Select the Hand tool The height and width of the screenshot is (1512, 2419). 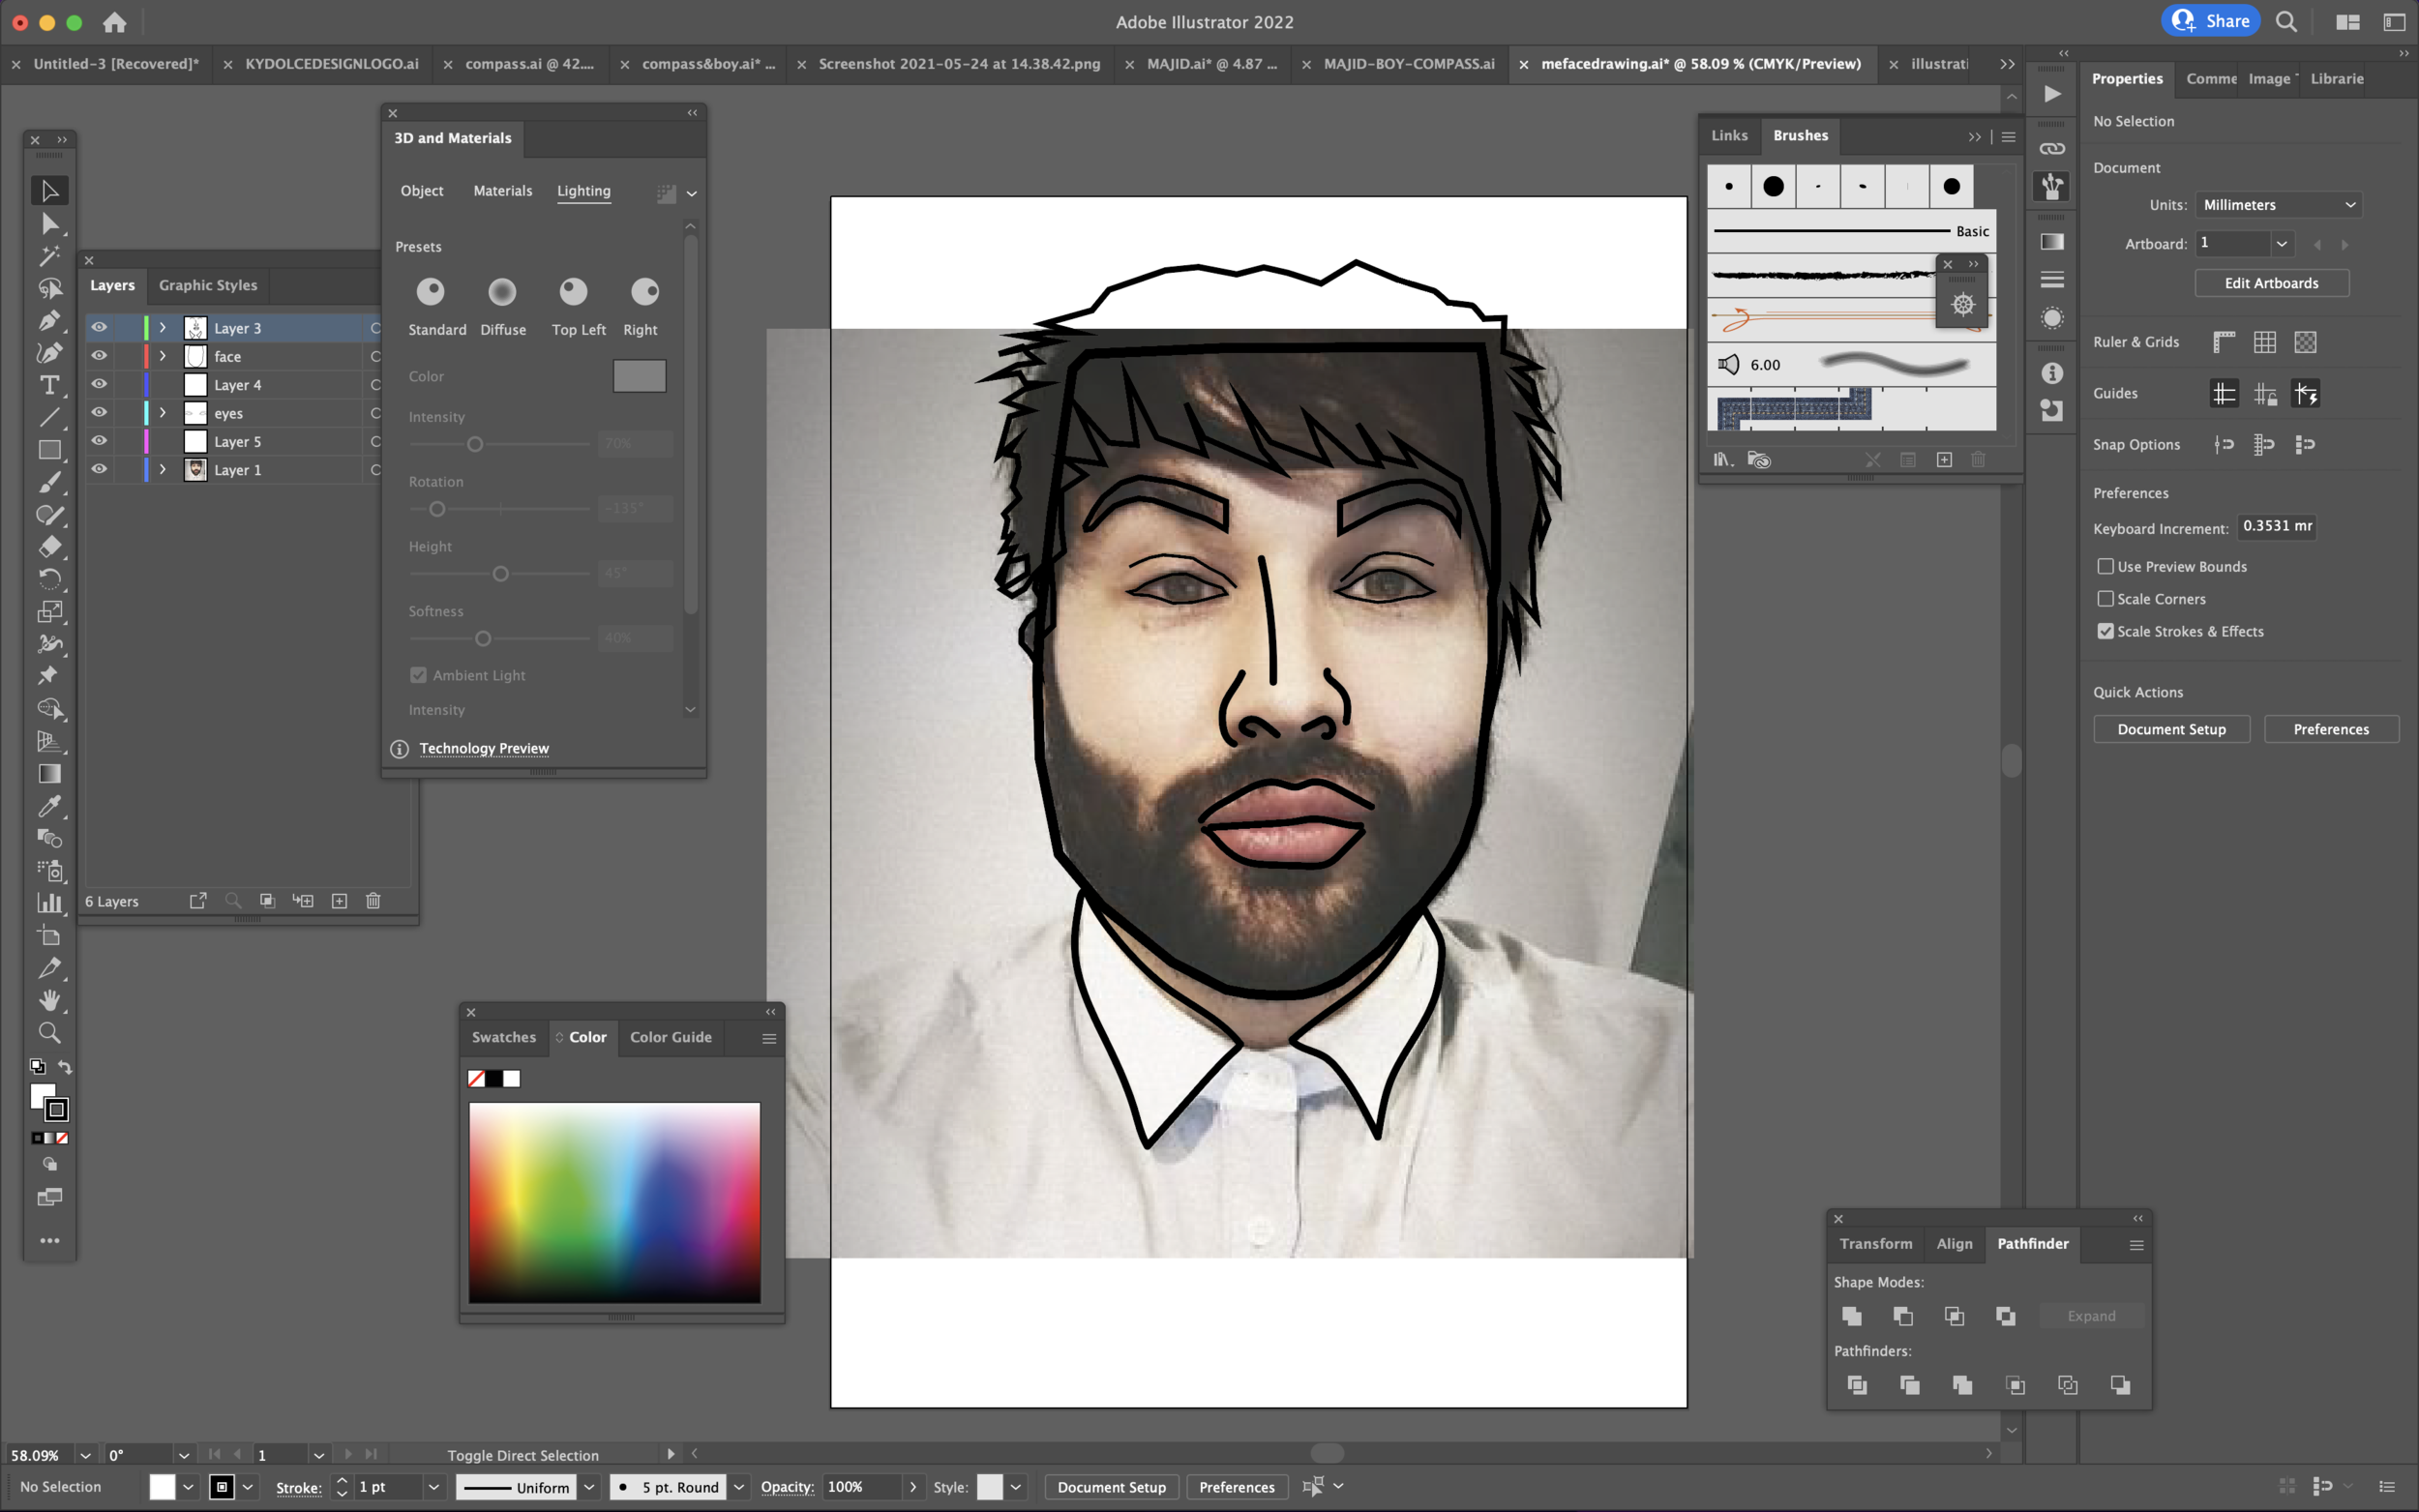point(49,1000)
